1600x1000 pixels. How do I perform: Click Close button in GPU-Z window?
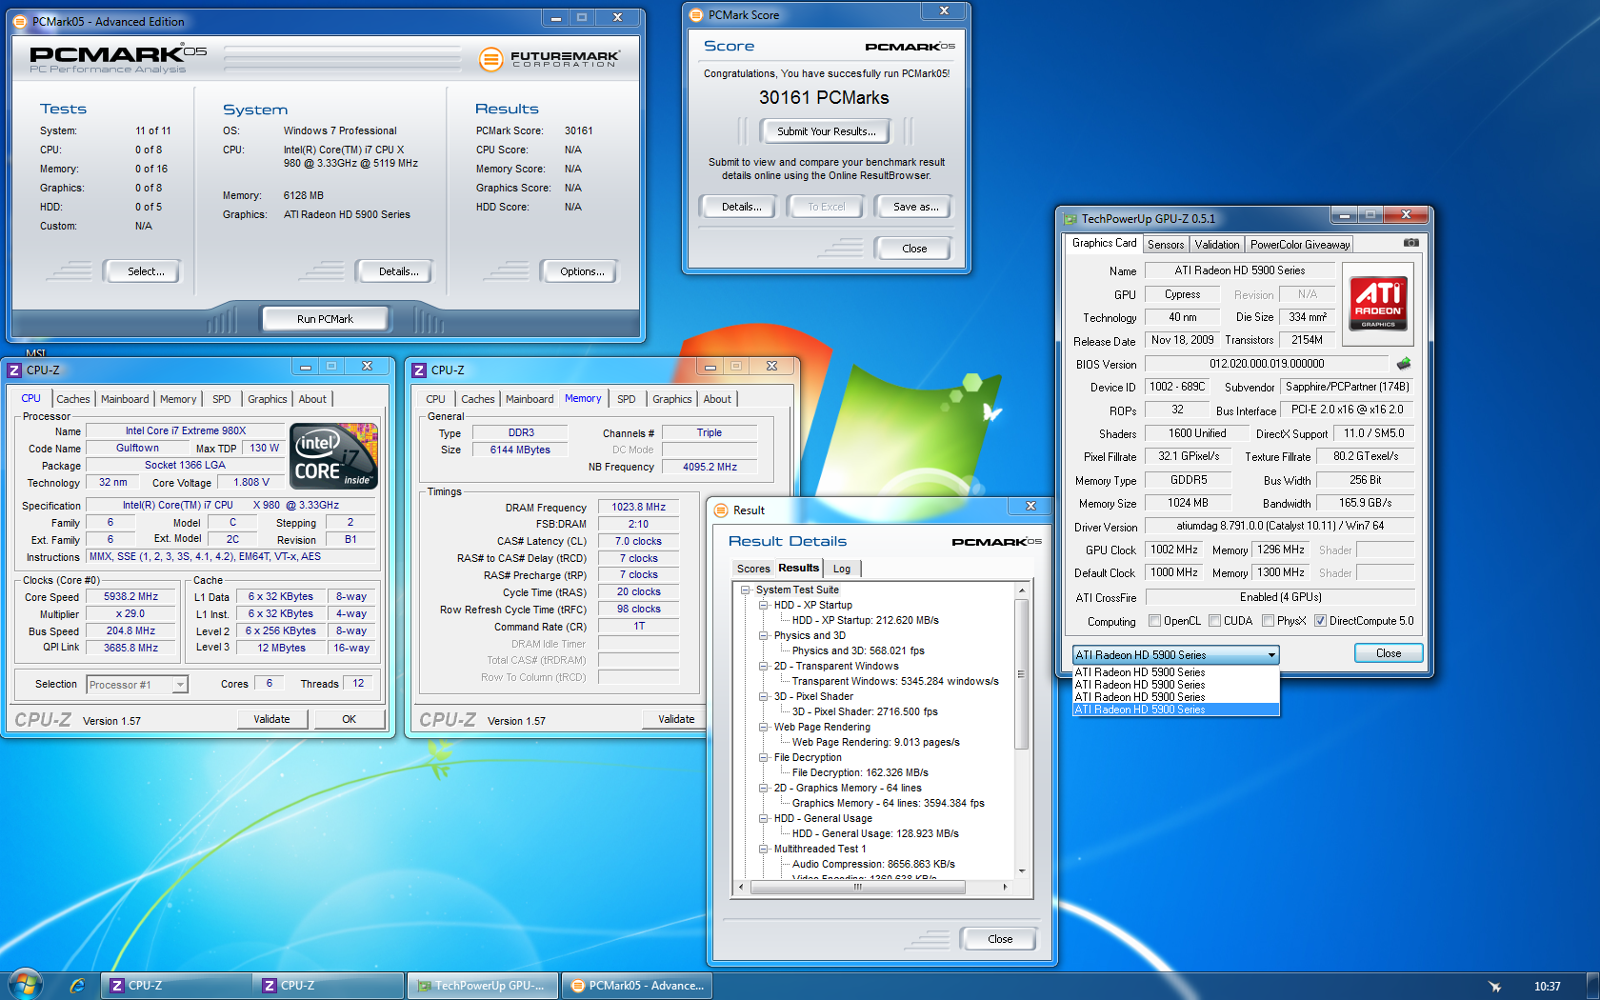tap(1388, 653)
